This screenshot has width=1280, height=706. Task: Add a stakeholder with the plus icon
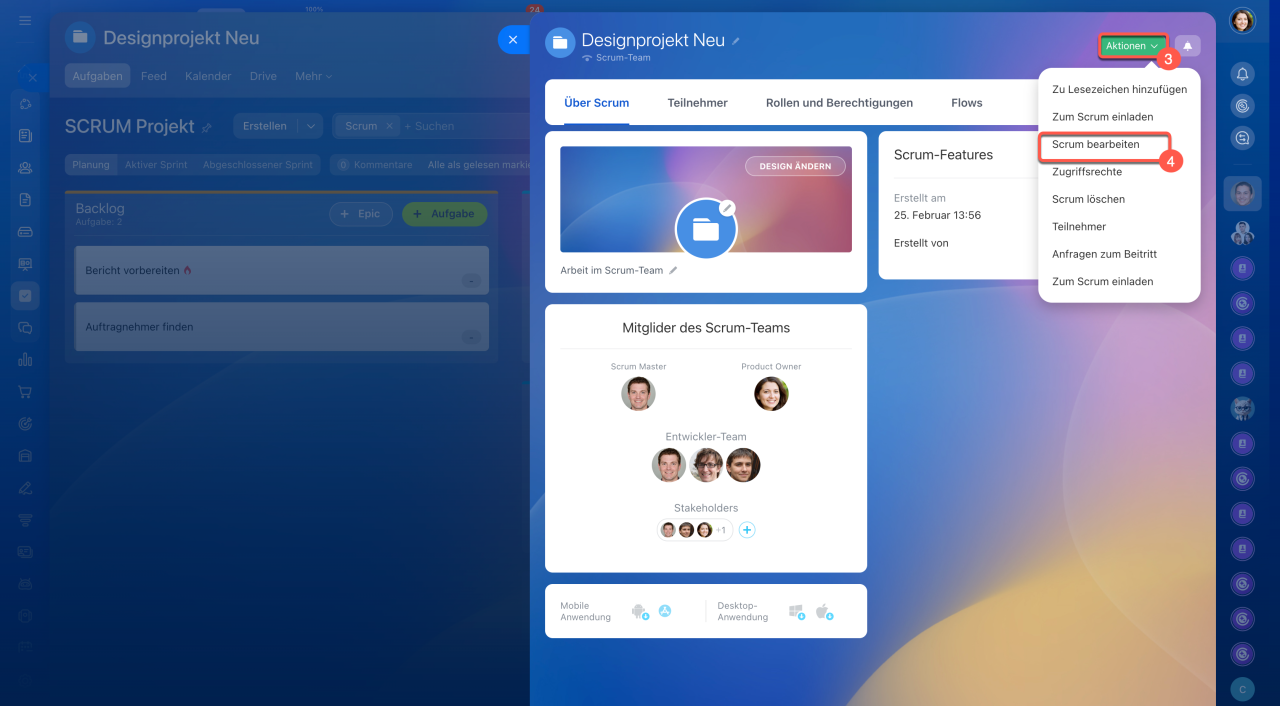[x=747, y=530]
